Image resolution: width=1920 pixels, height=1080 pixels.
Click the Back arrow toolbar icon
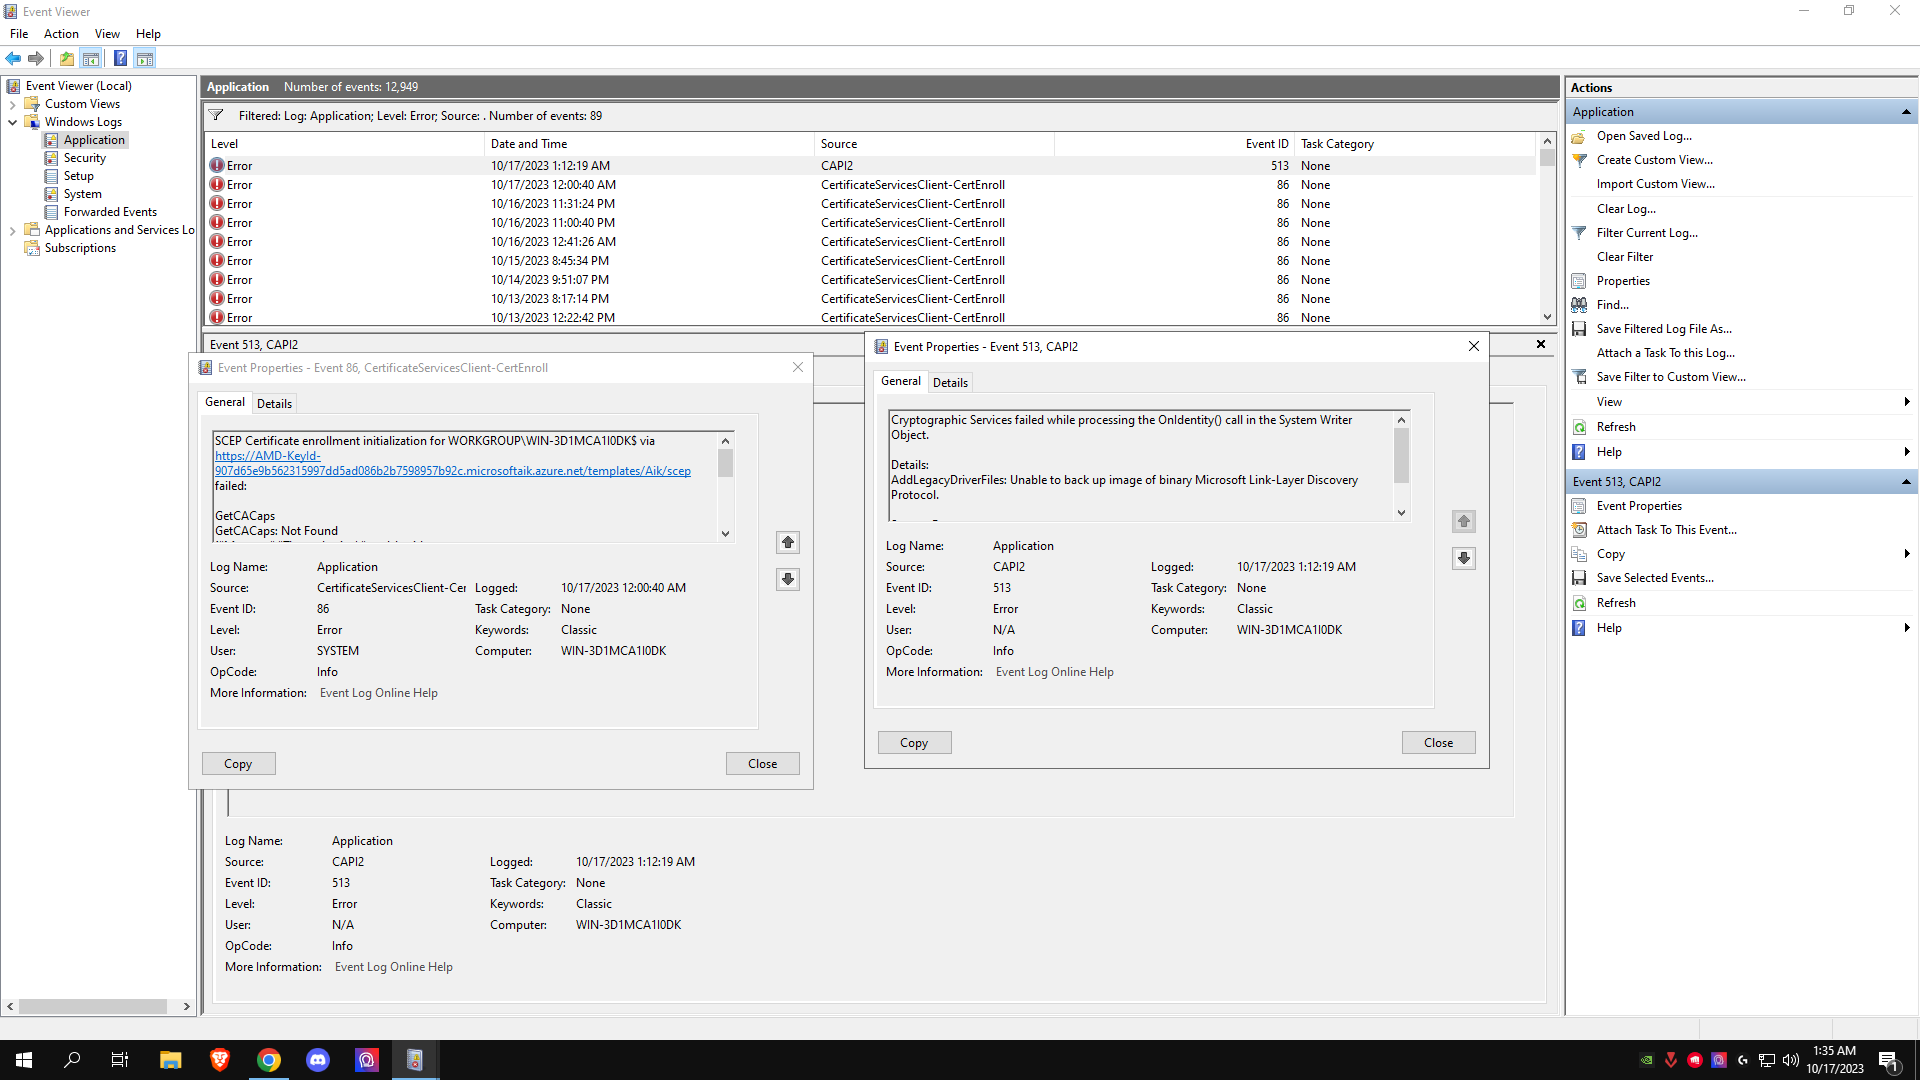13,58
